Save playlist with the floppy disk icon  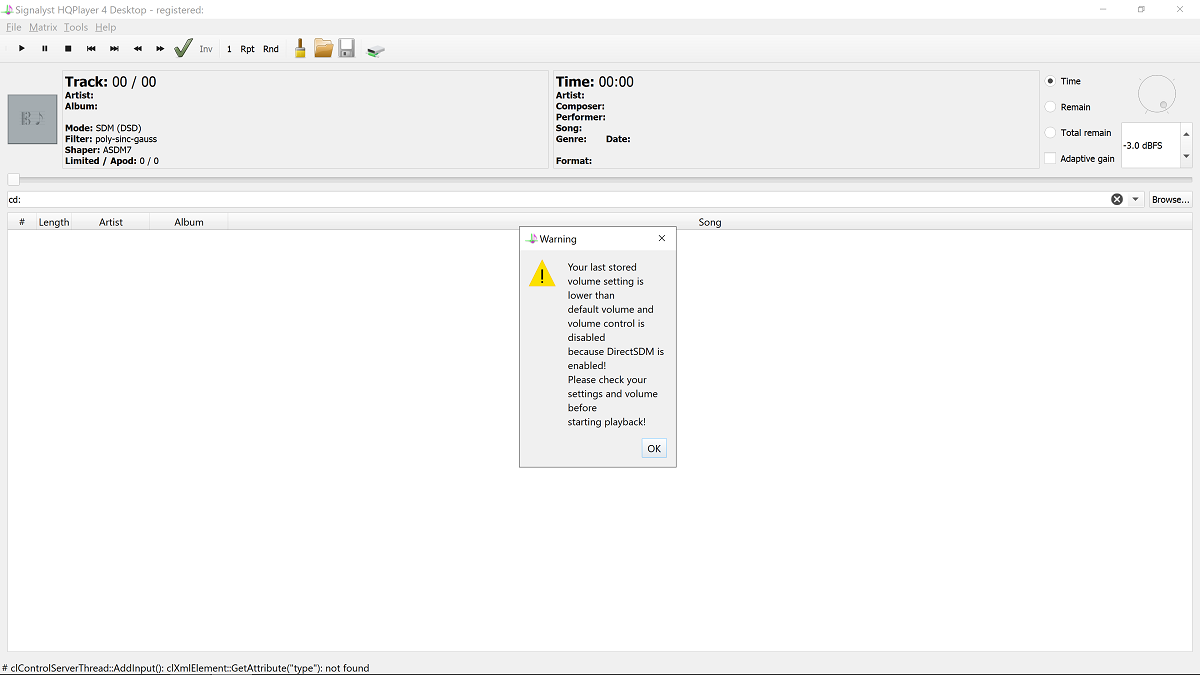tap(347, 48)
